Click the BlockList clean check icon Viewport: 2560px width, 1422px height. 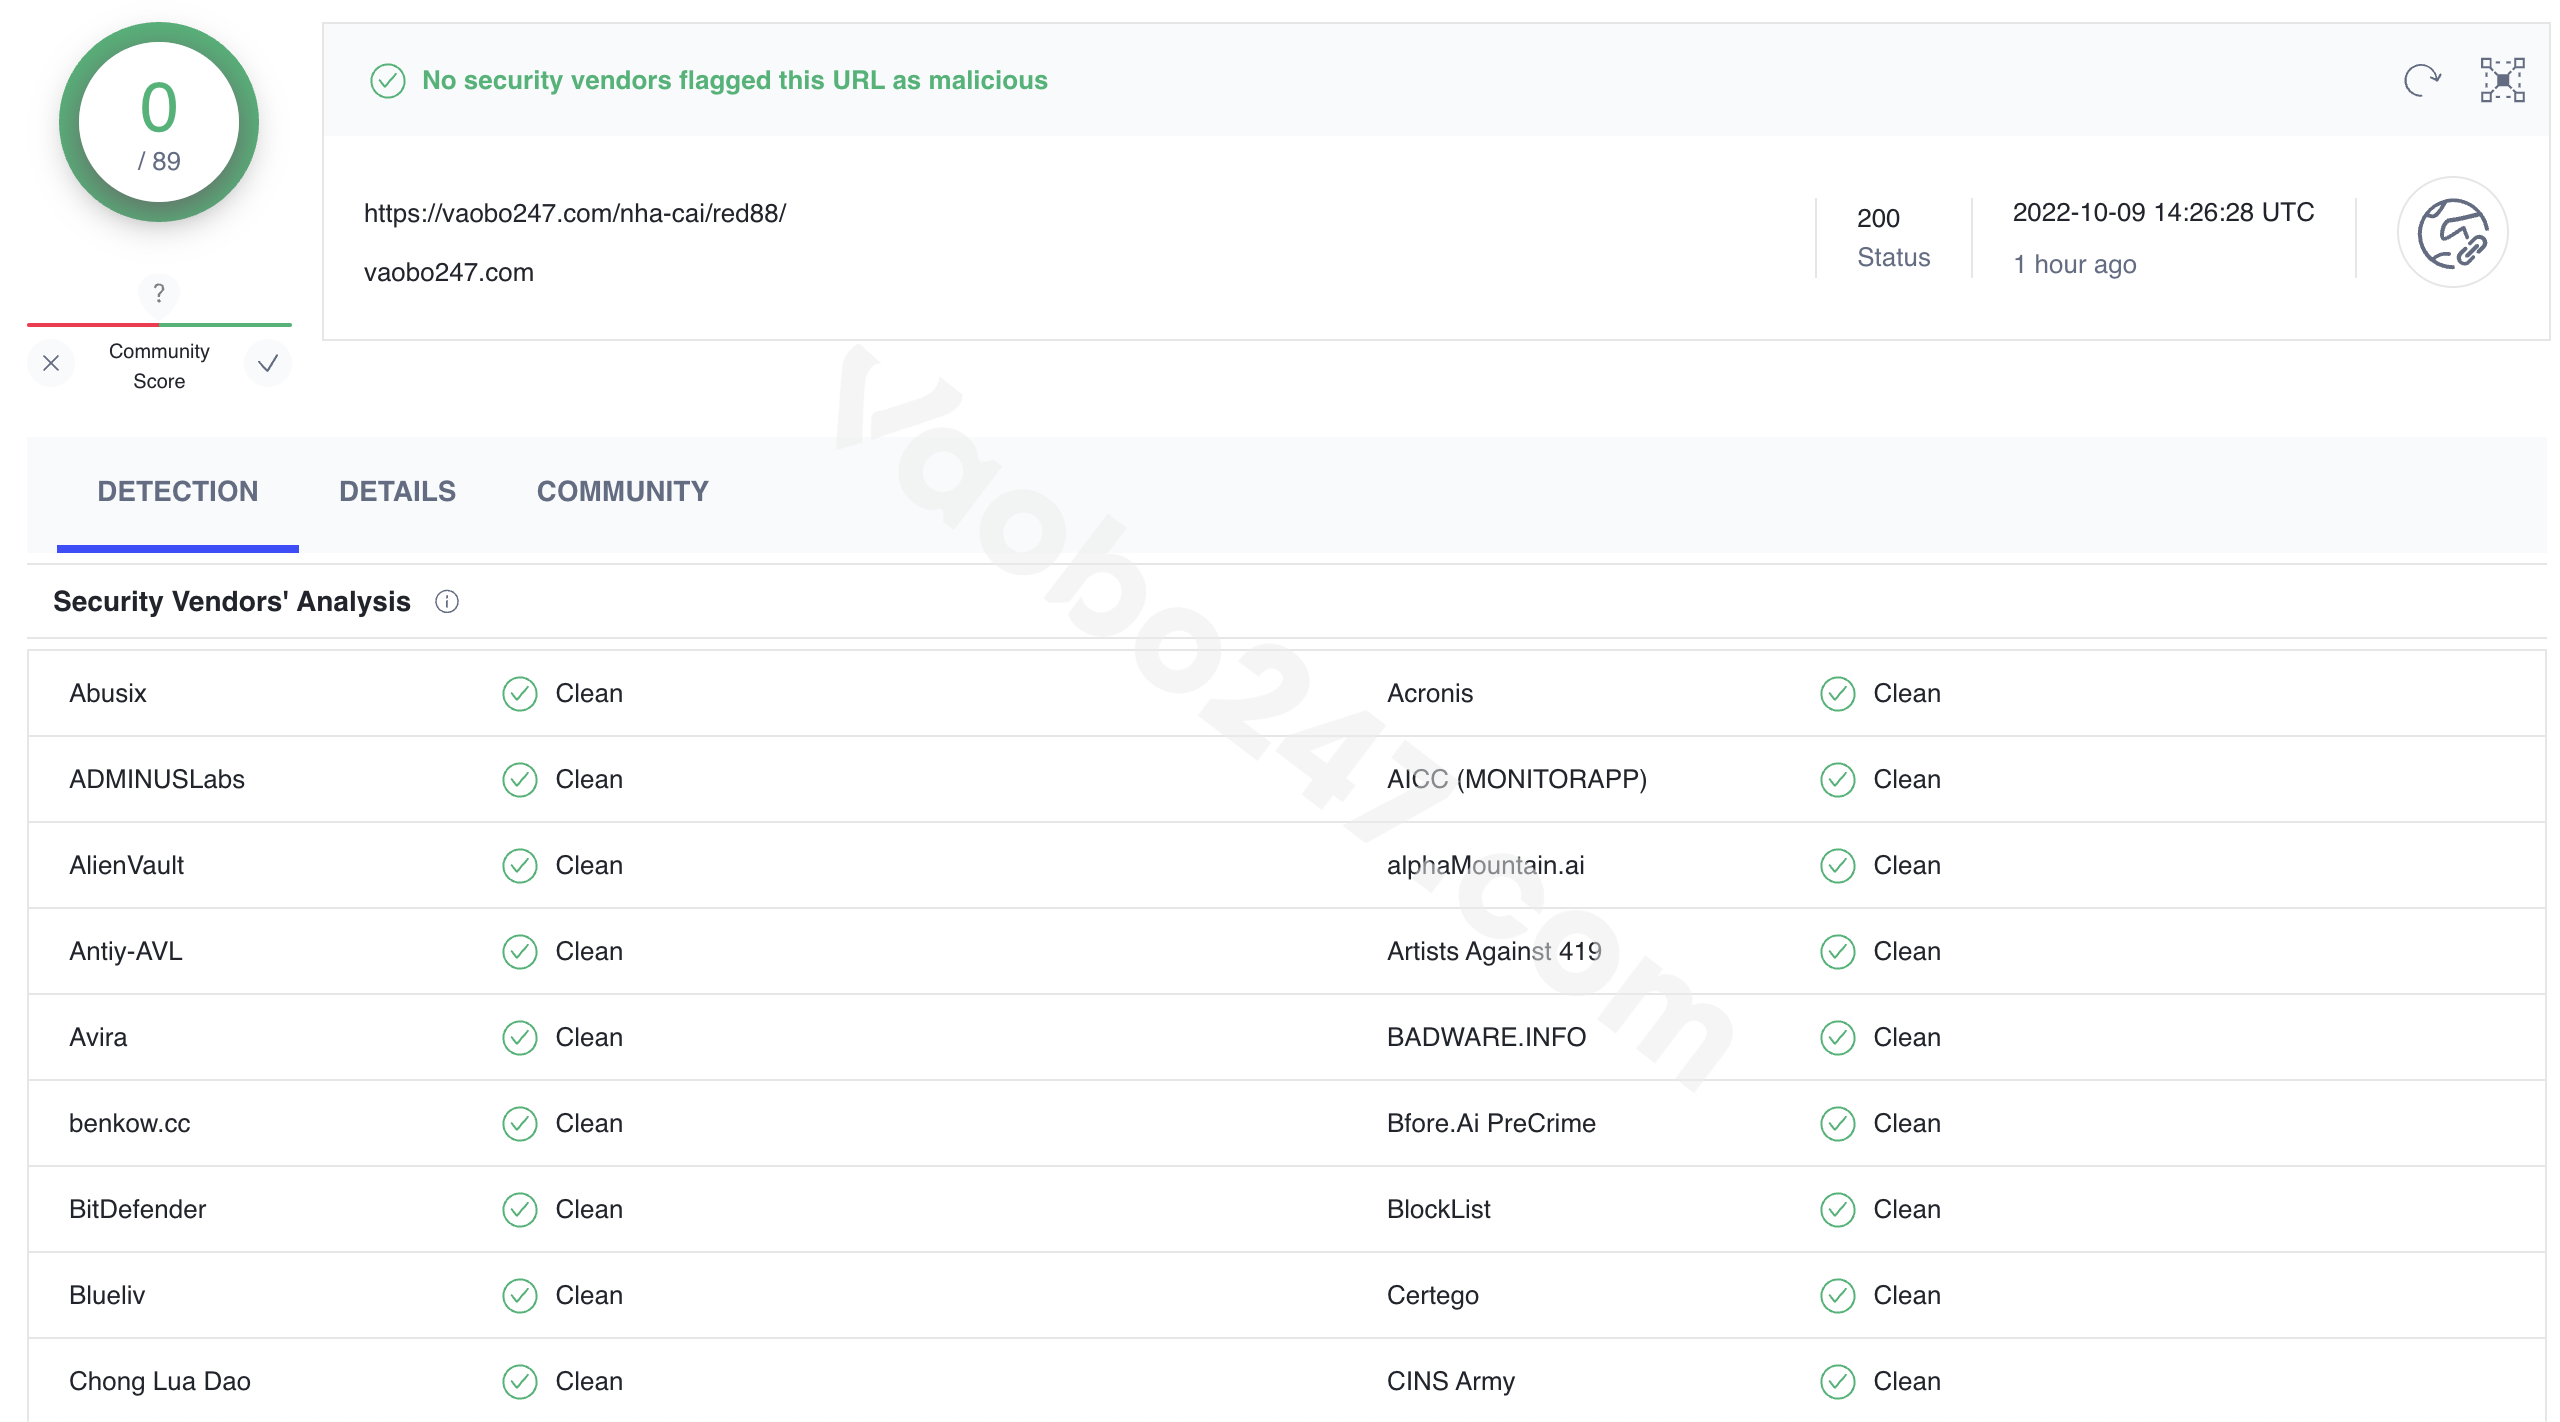(x=1838, y=1210)
